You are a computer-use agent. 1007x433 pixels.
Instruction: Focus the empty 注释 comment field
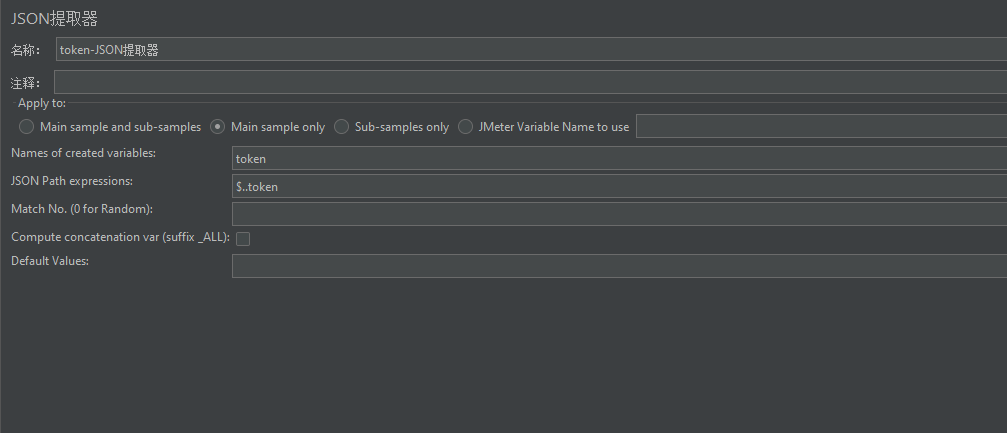(x=530, y=82)
